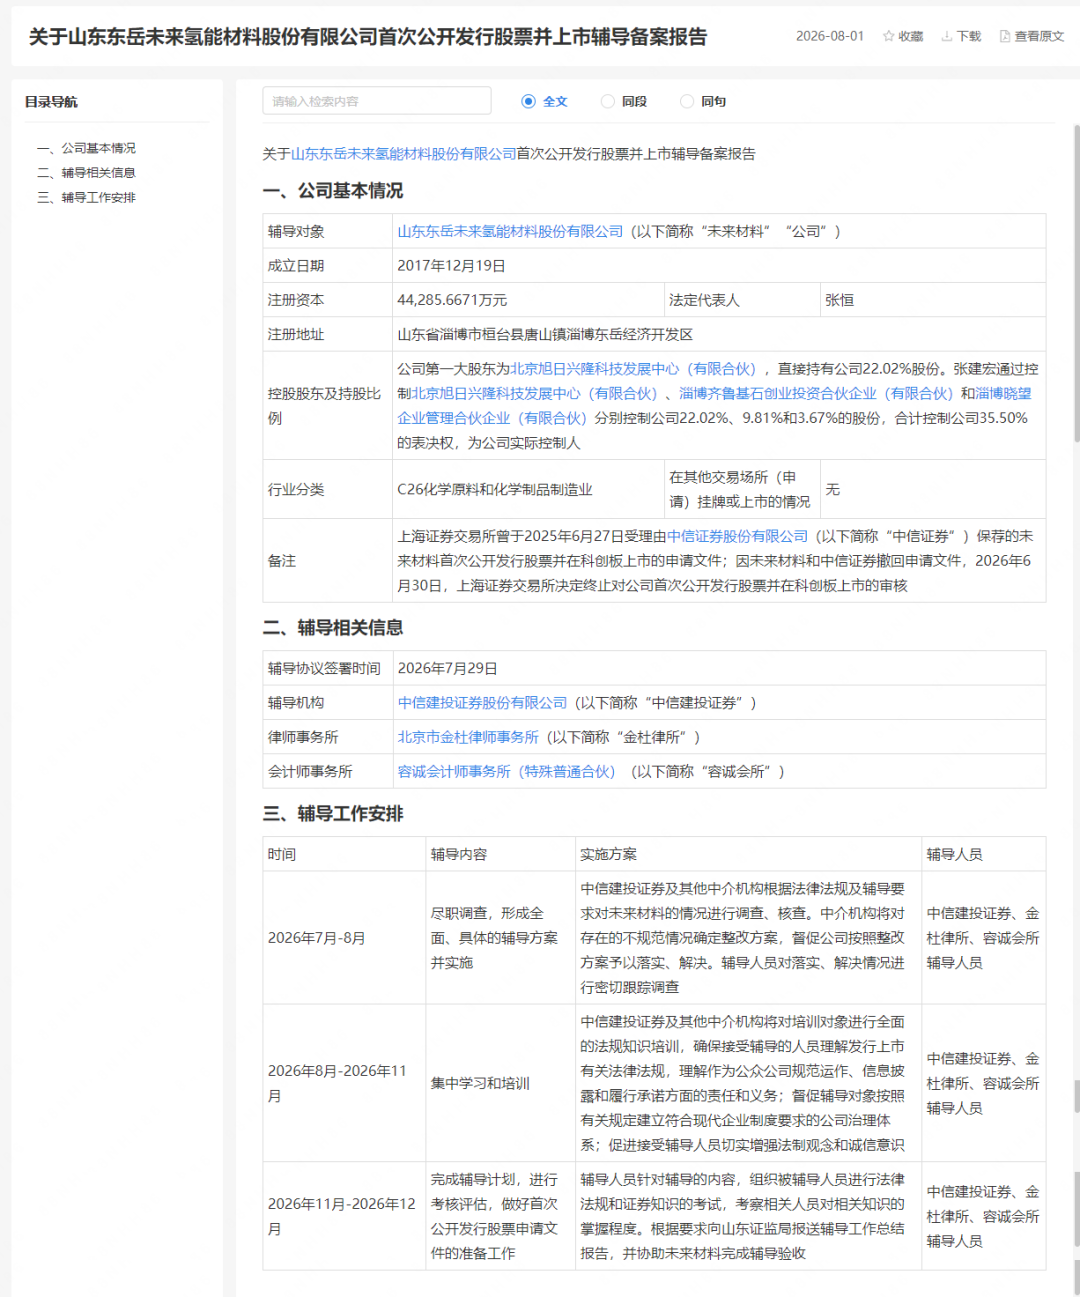Open 中信建投证券股份有限公司 link
This screenshot has width=1080, height=1297.
482,703
